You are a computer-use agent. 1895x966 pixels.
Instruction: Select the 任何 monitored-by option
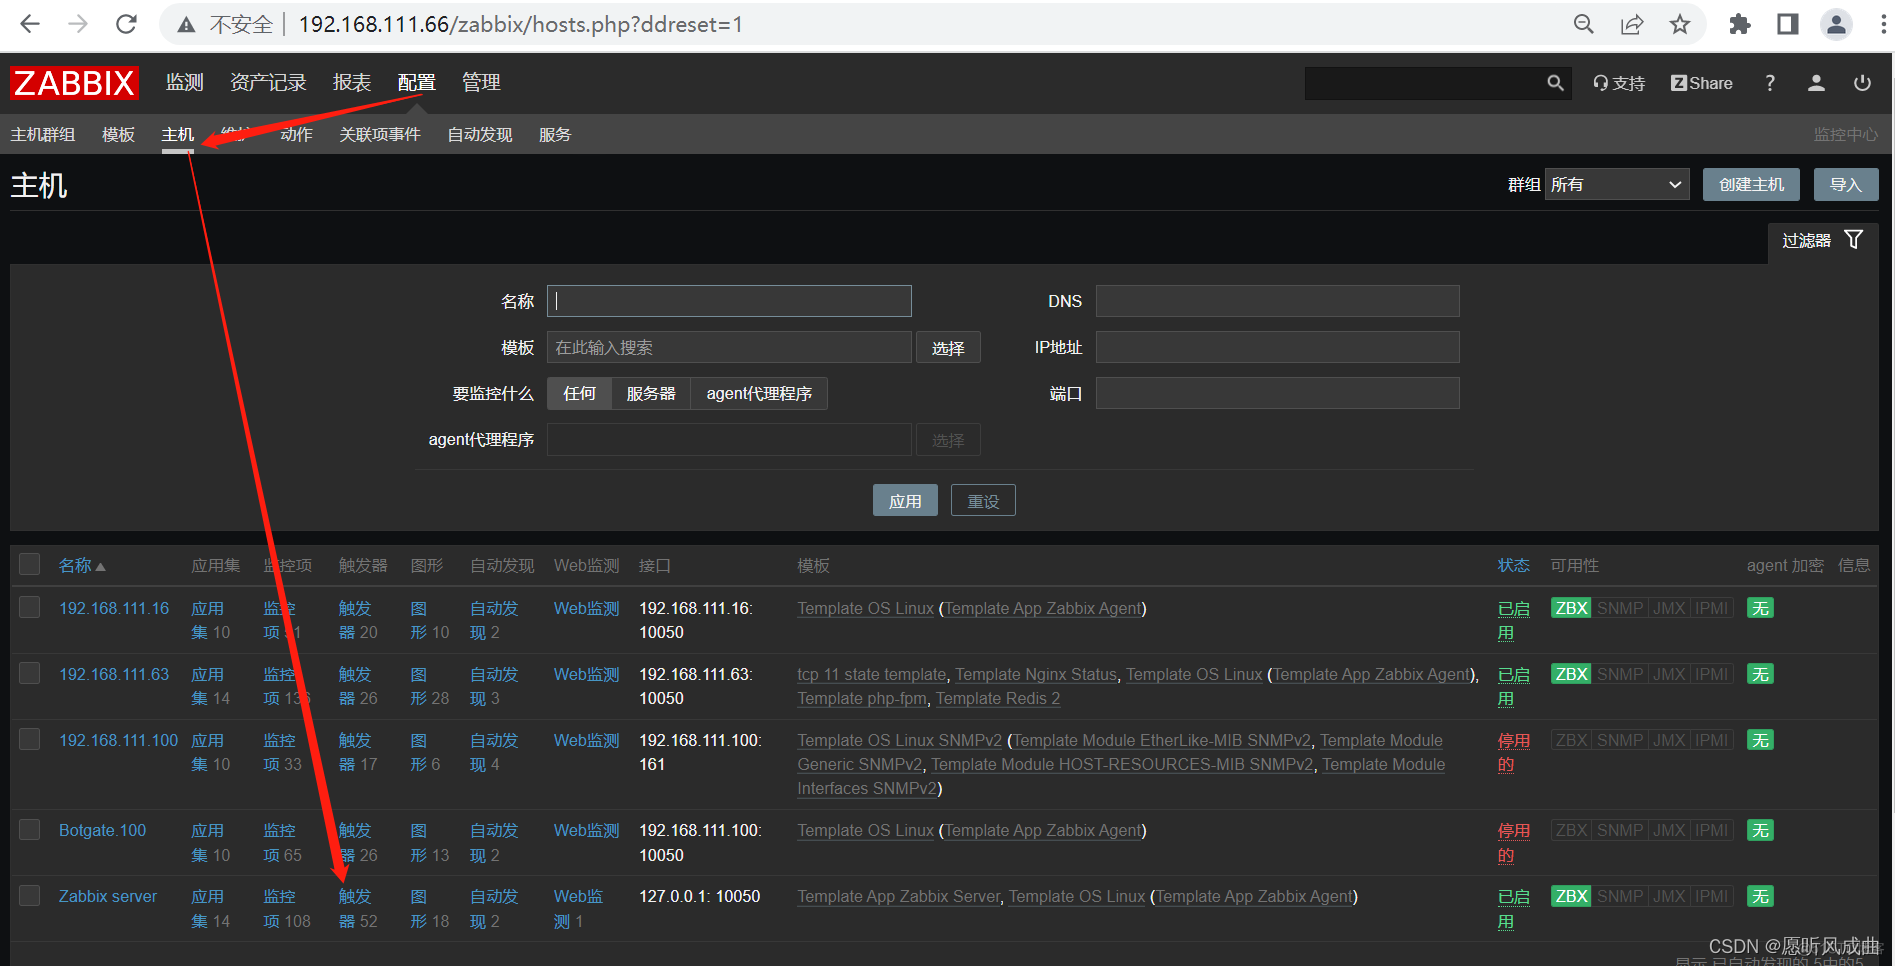click(x=579, y=393)
